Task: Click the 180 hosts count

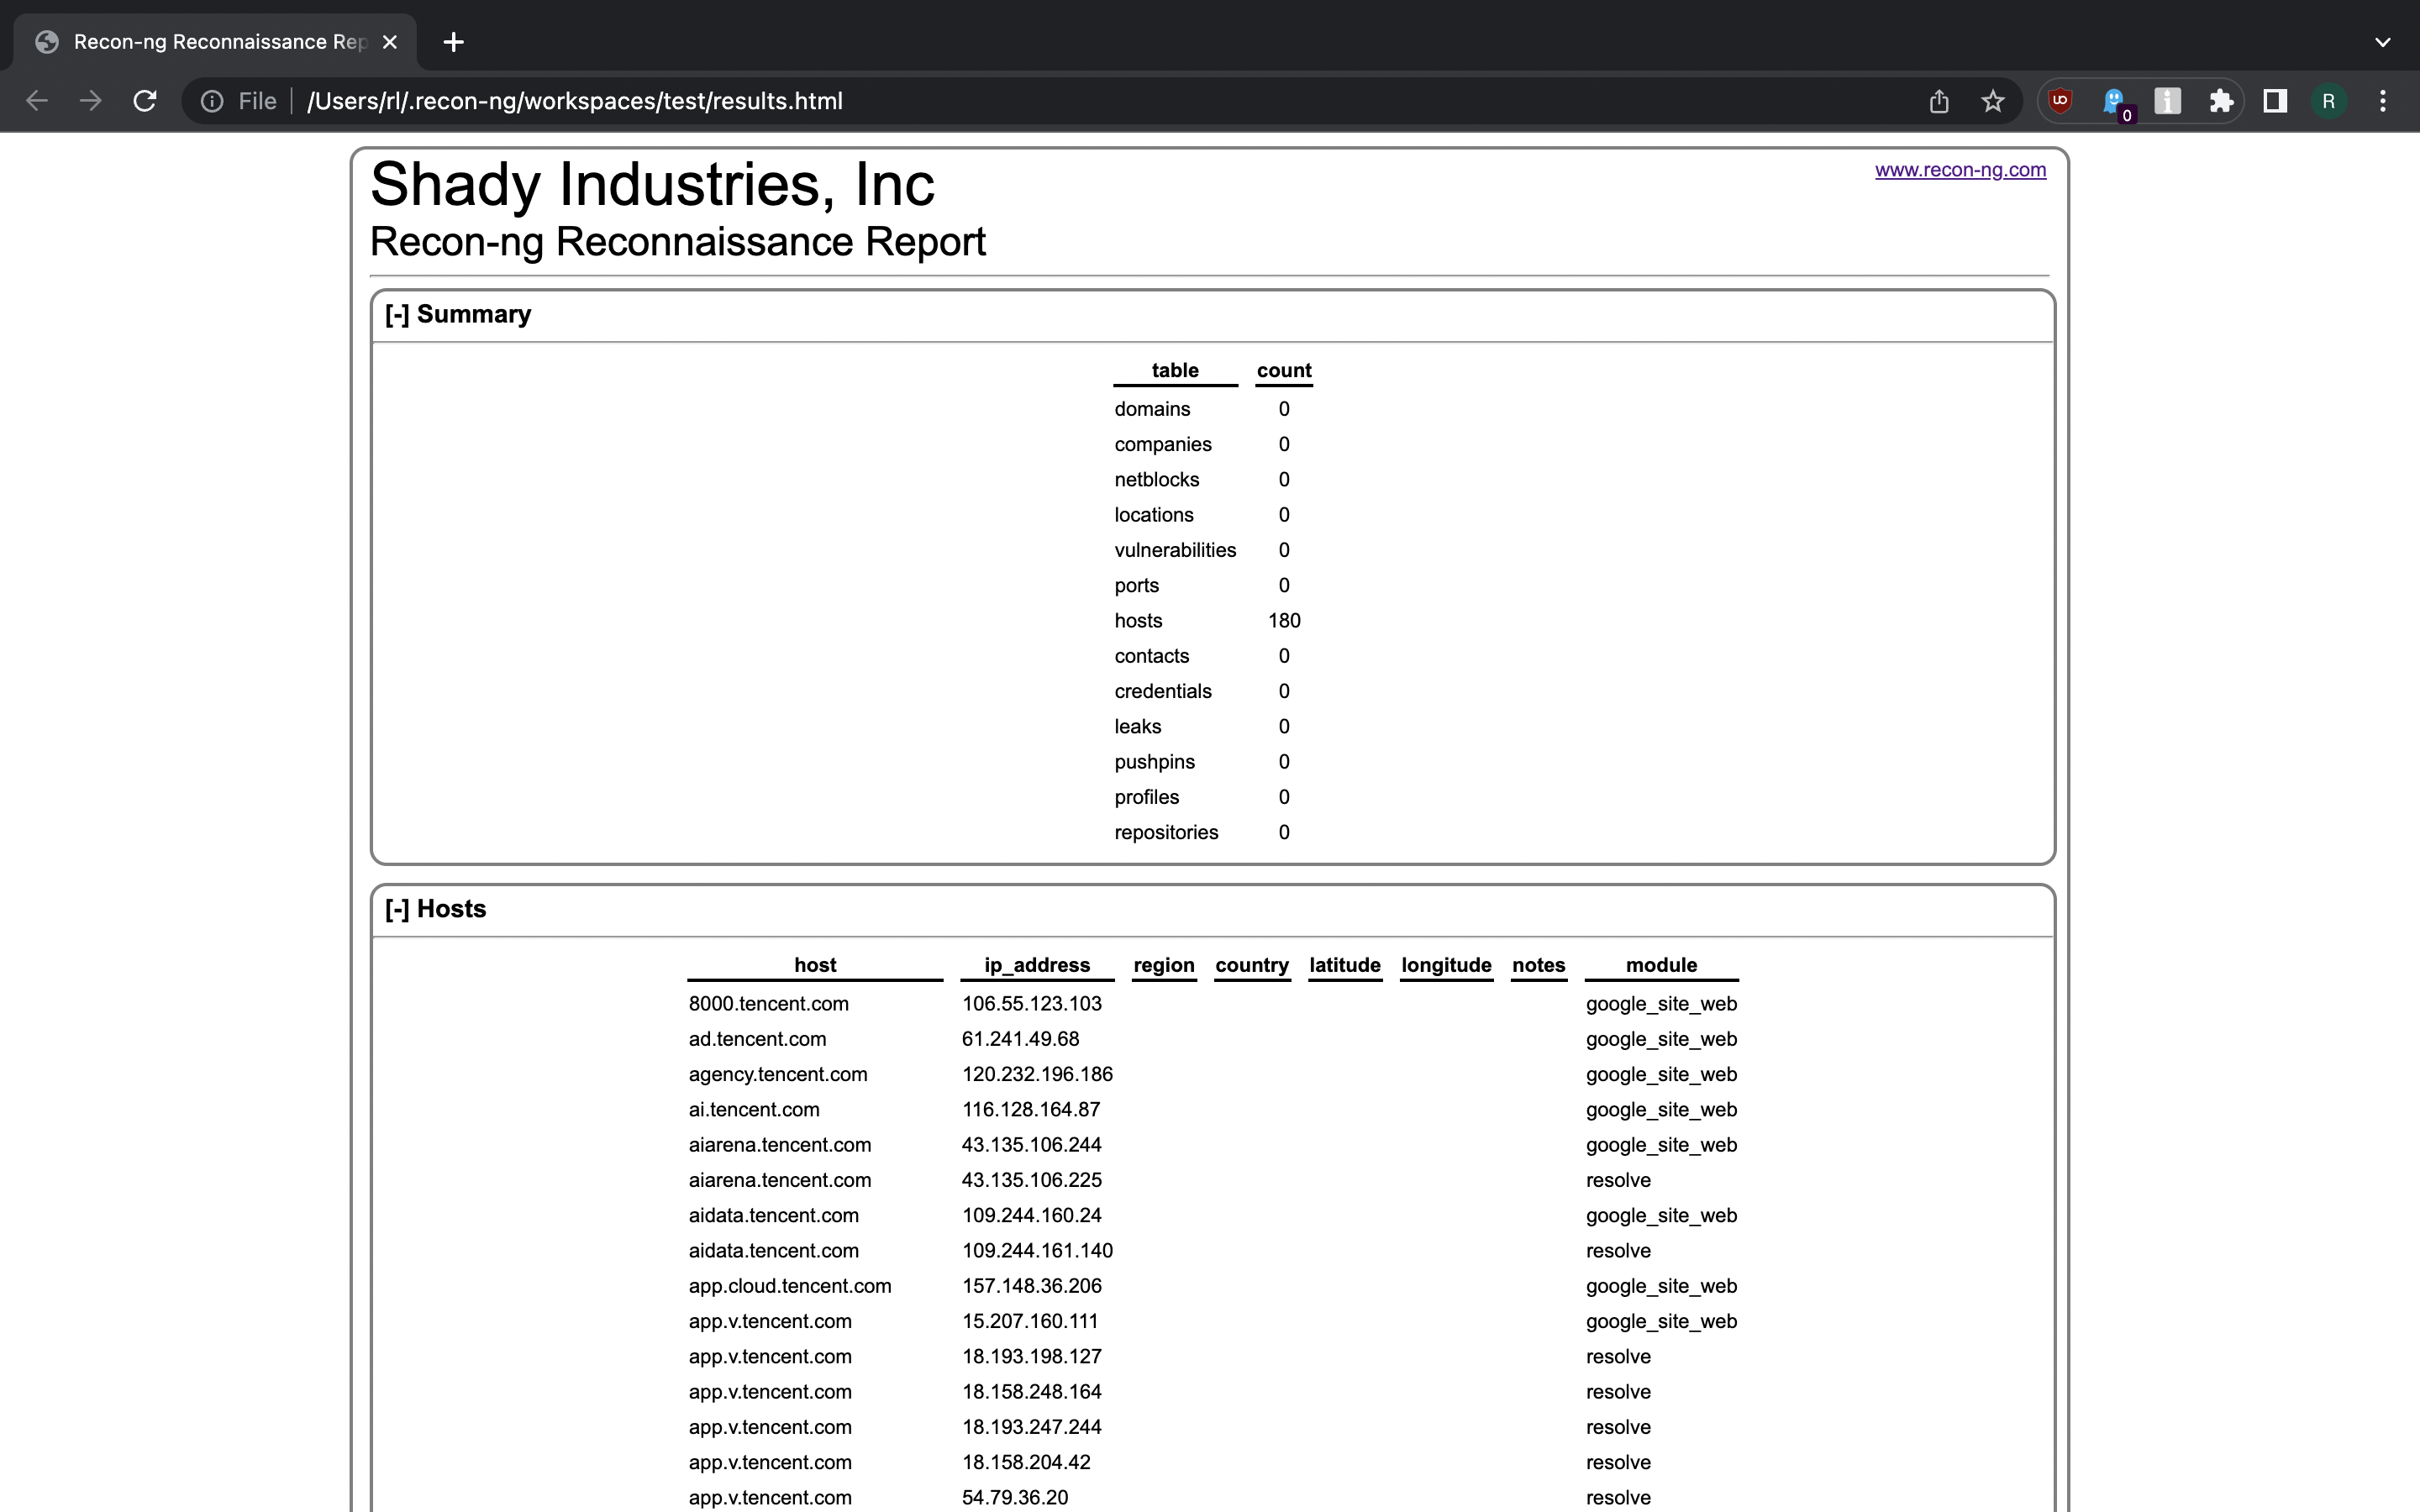Action: click(1284, 621)
